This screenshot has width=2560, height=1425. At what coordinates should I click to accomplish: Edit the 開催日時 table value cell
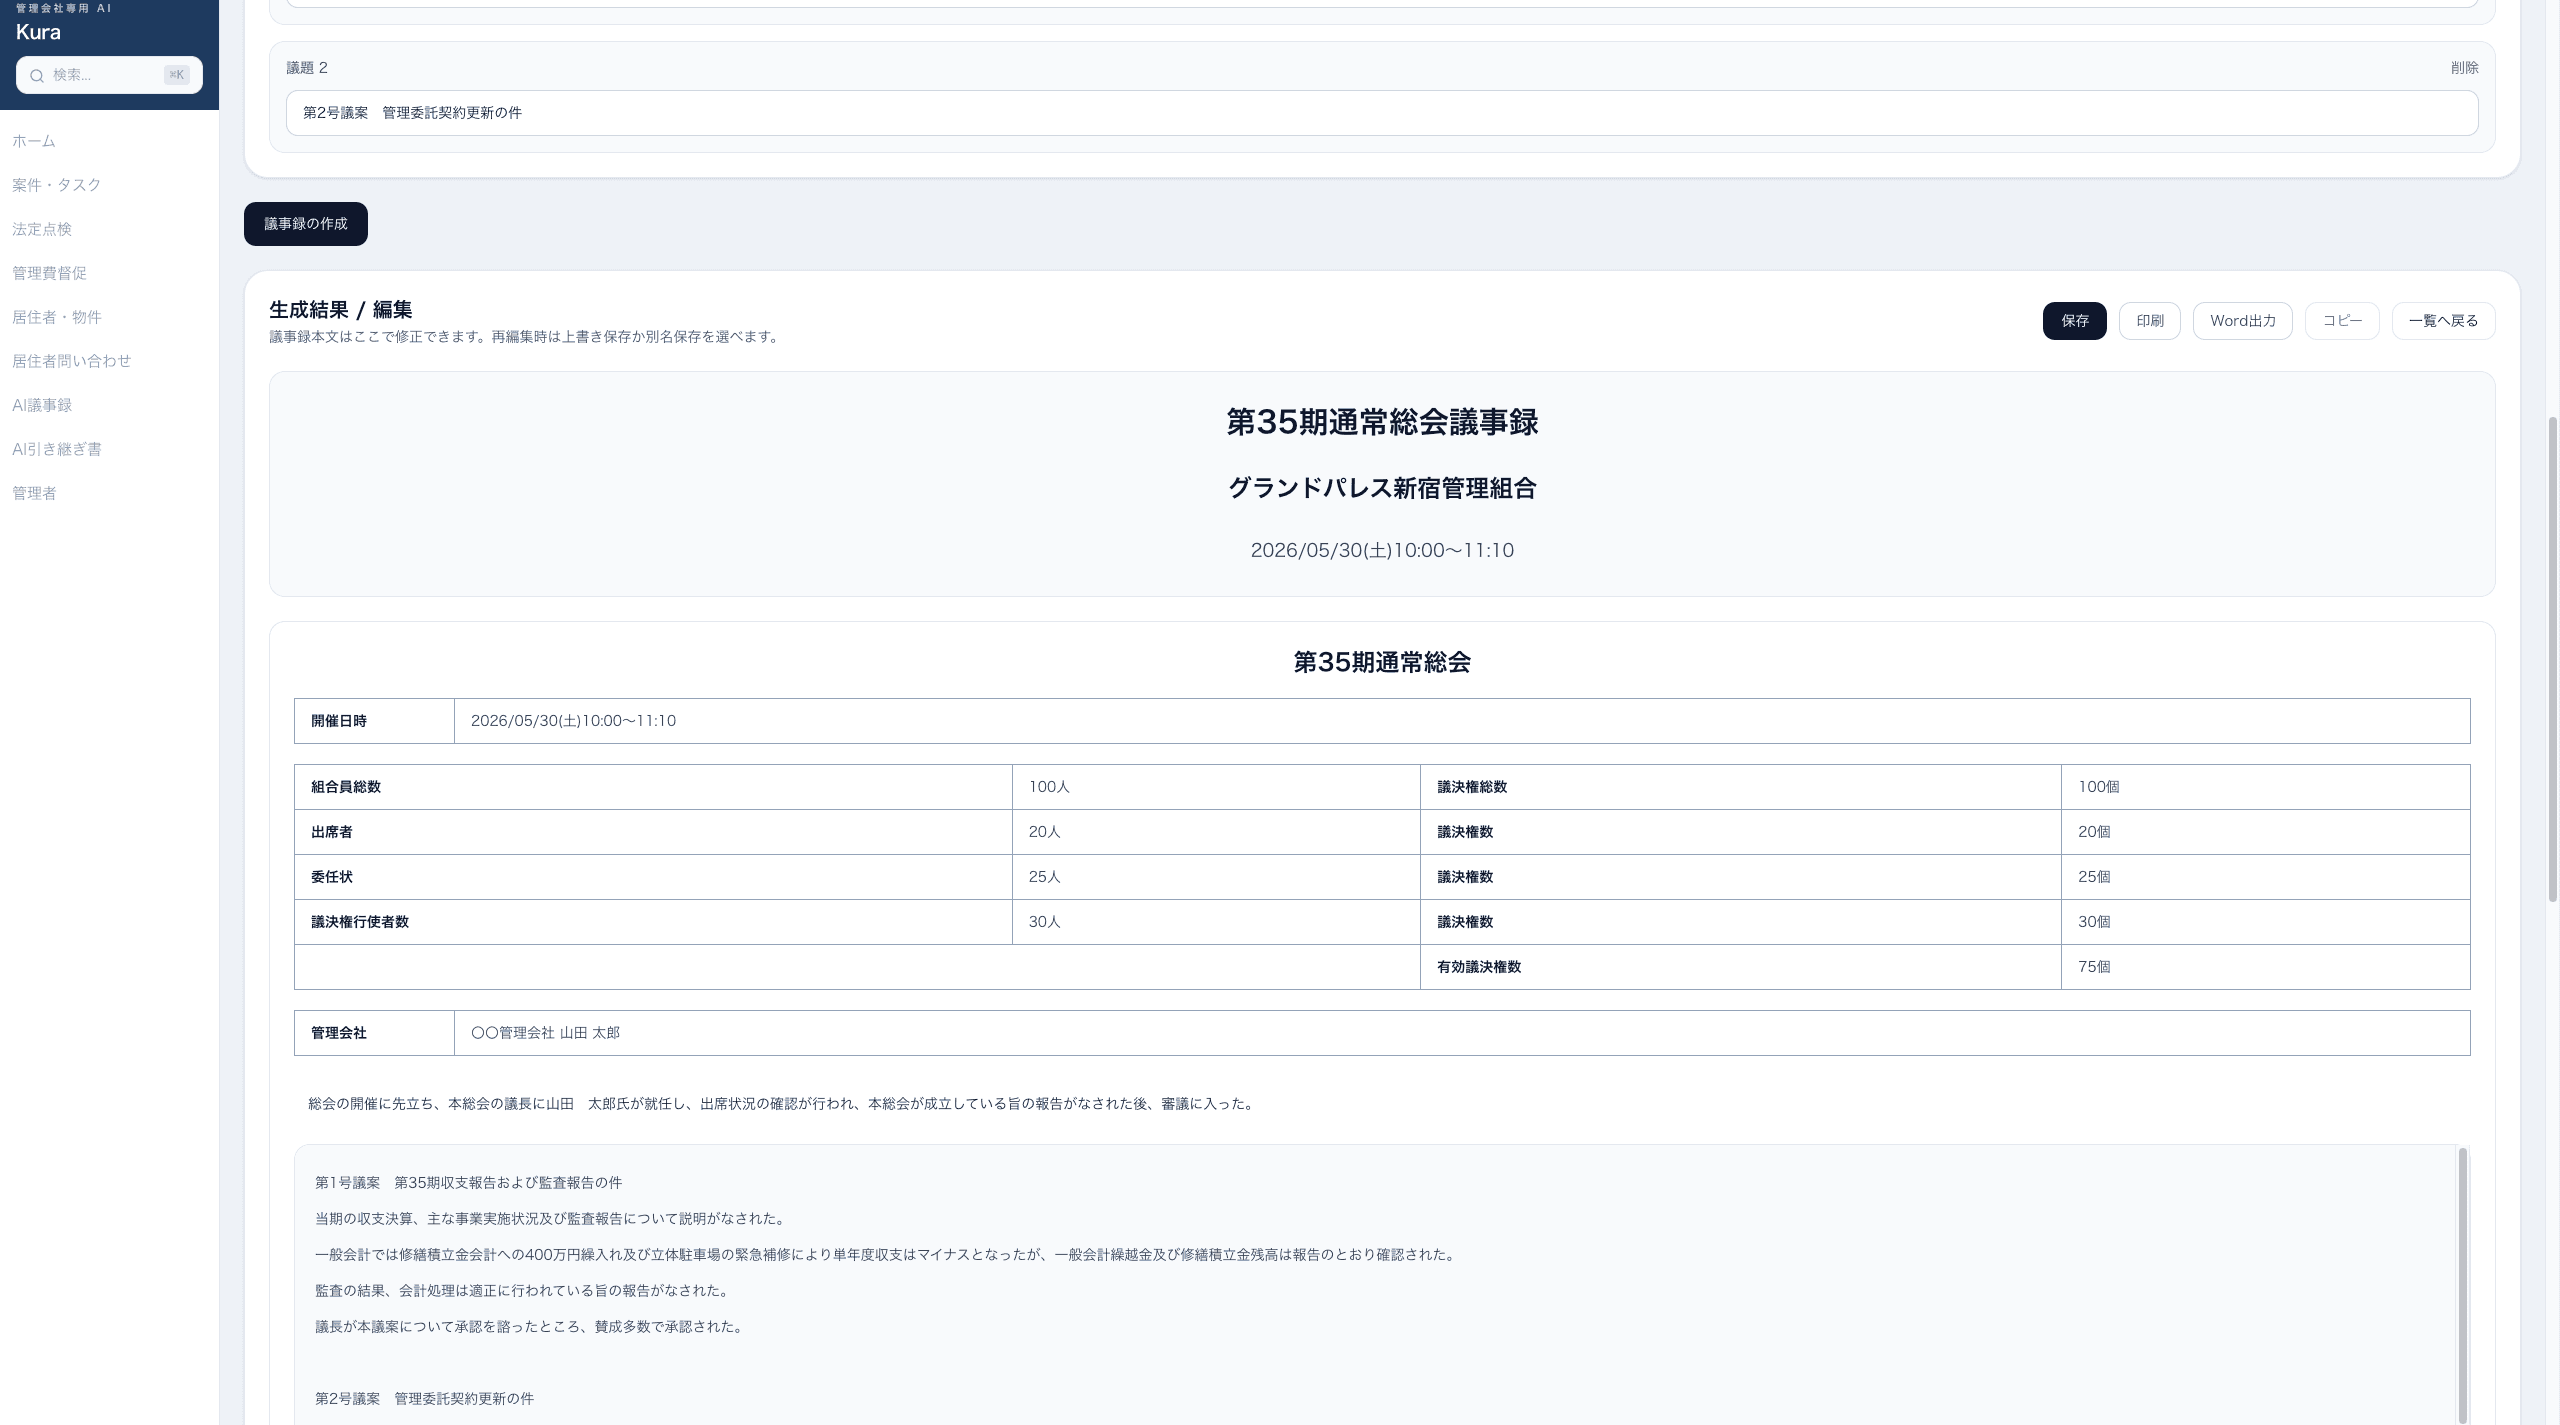(x=1462, y=721)
